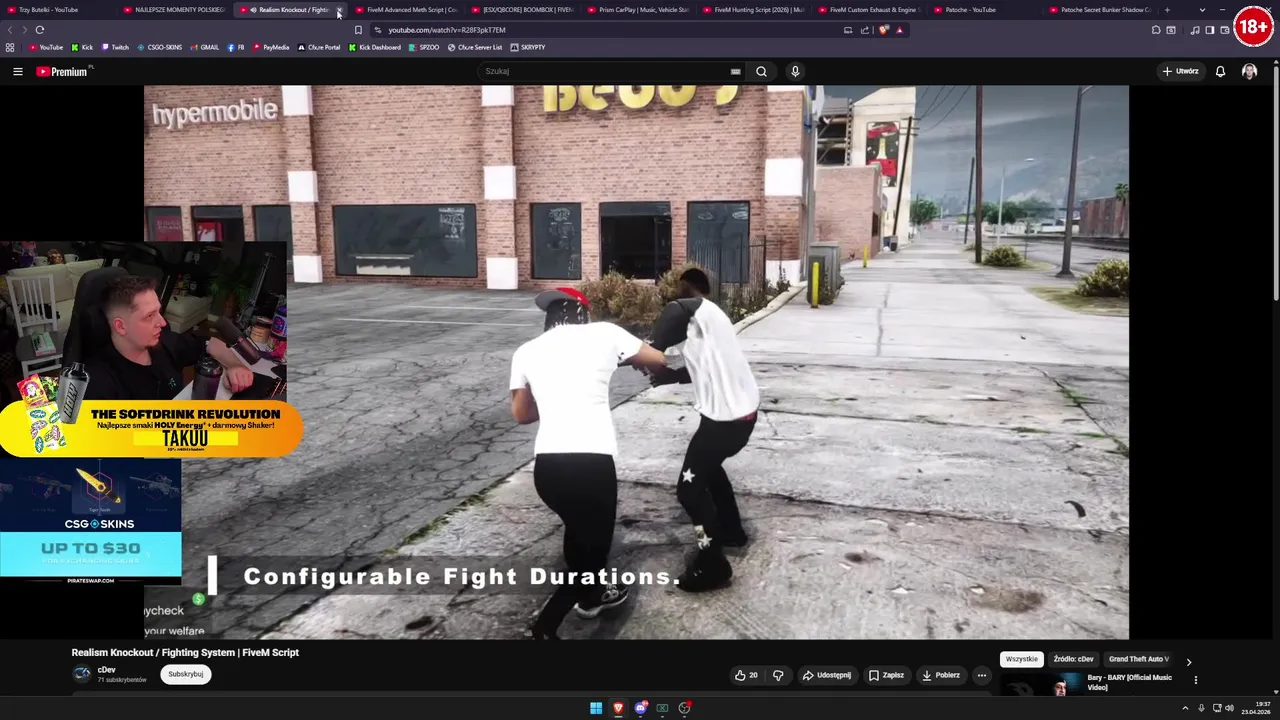Bookmark this page icon in address bar
This screenshot has height=720, width=1280.
pos(358,30)
